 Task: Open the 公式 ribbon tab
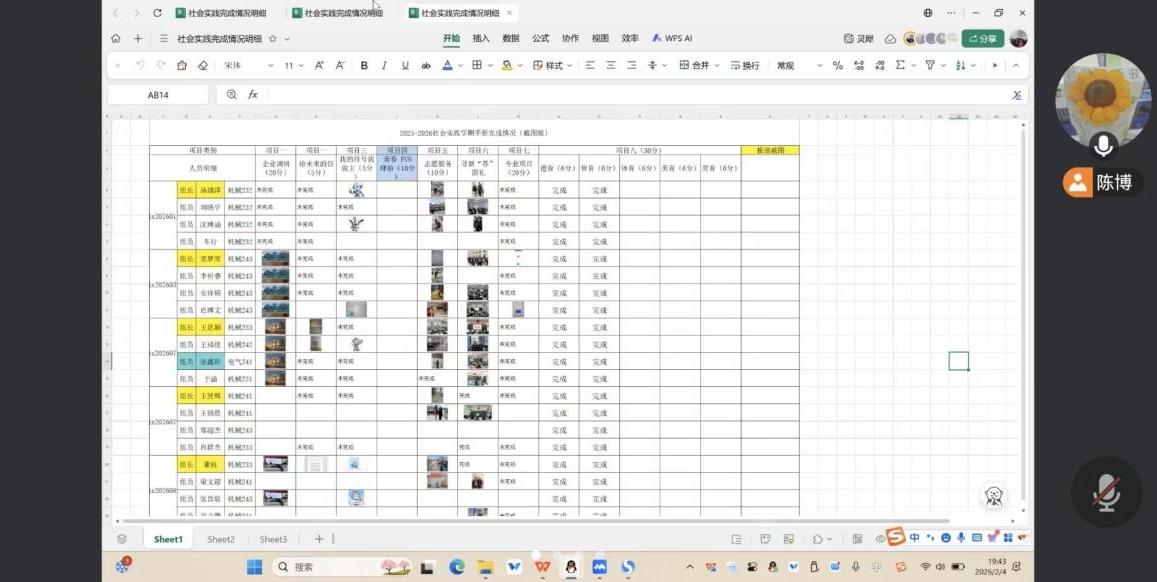pyautogui.click(x=540, y=38)
